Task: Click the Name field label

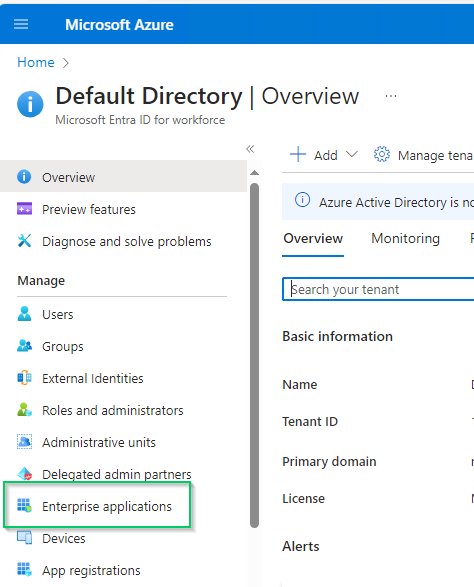Action: pyautogui.click(x=300, y=384)
